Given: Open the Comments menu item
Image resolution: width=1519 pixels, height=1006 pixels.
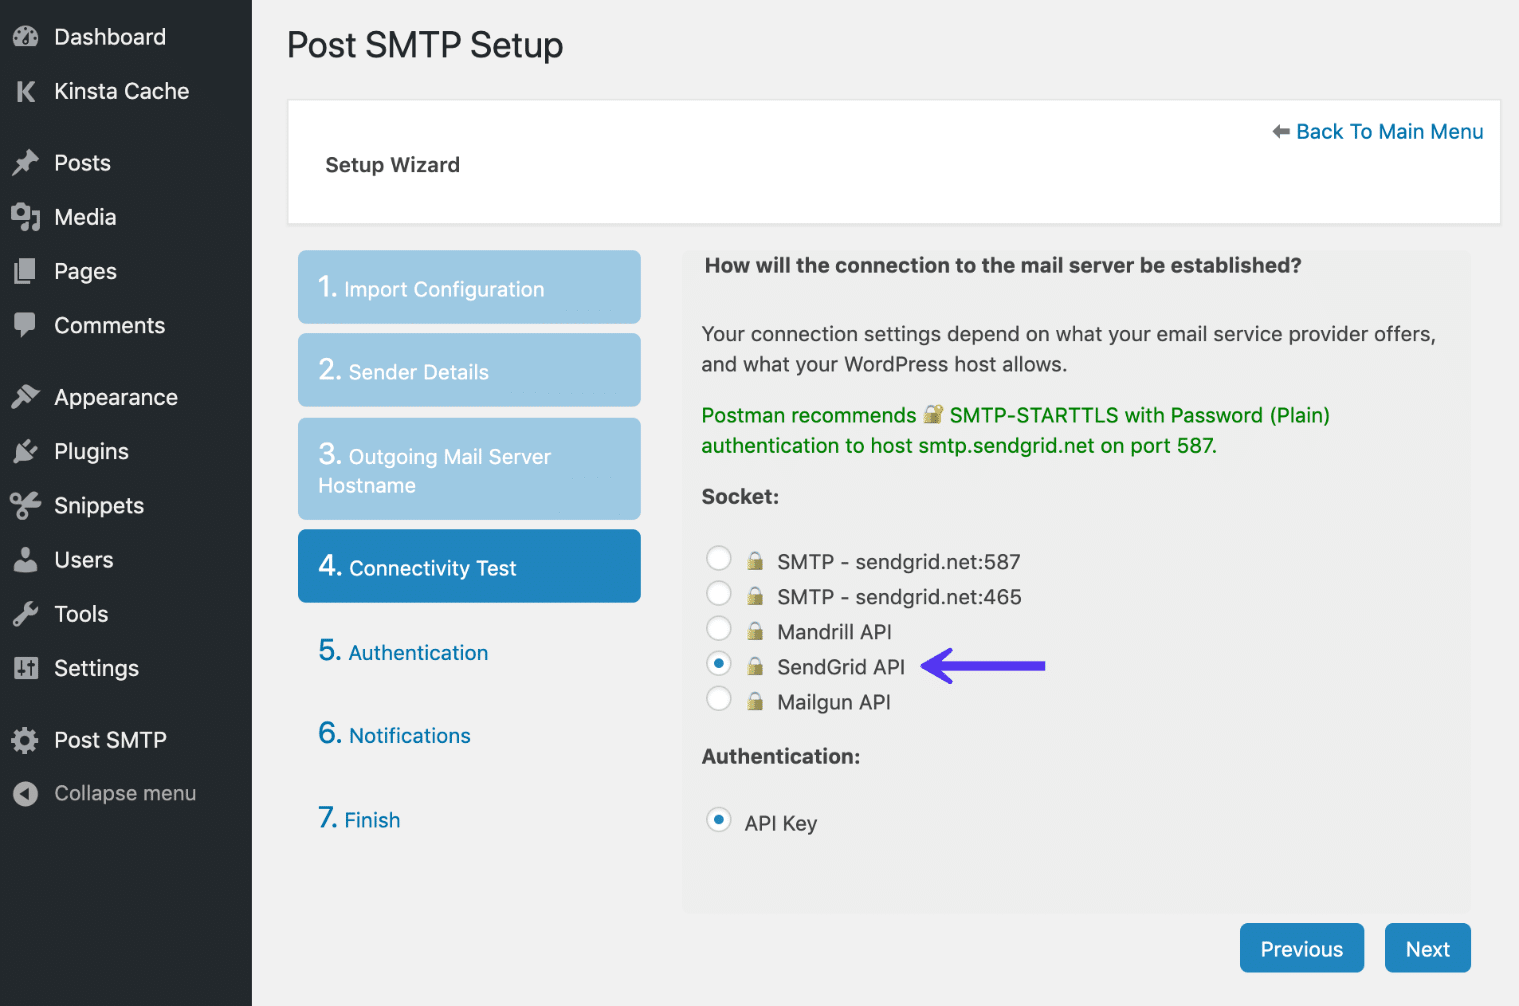Looking at the screenshot, I should [x=126, y=325].
